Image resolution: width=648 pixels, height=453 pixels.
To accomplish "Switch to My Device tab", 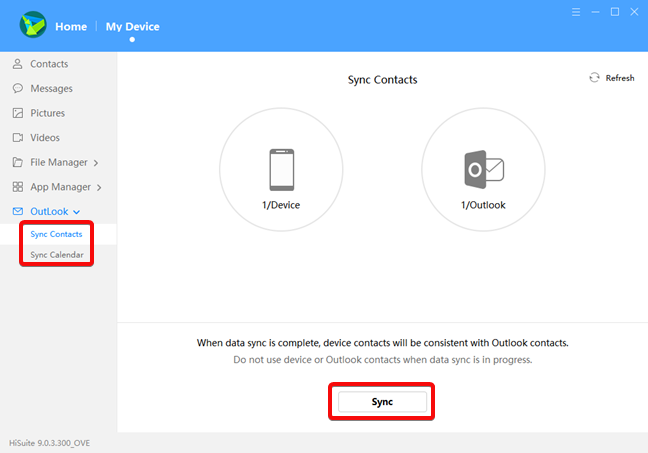I will click(133, 27).
